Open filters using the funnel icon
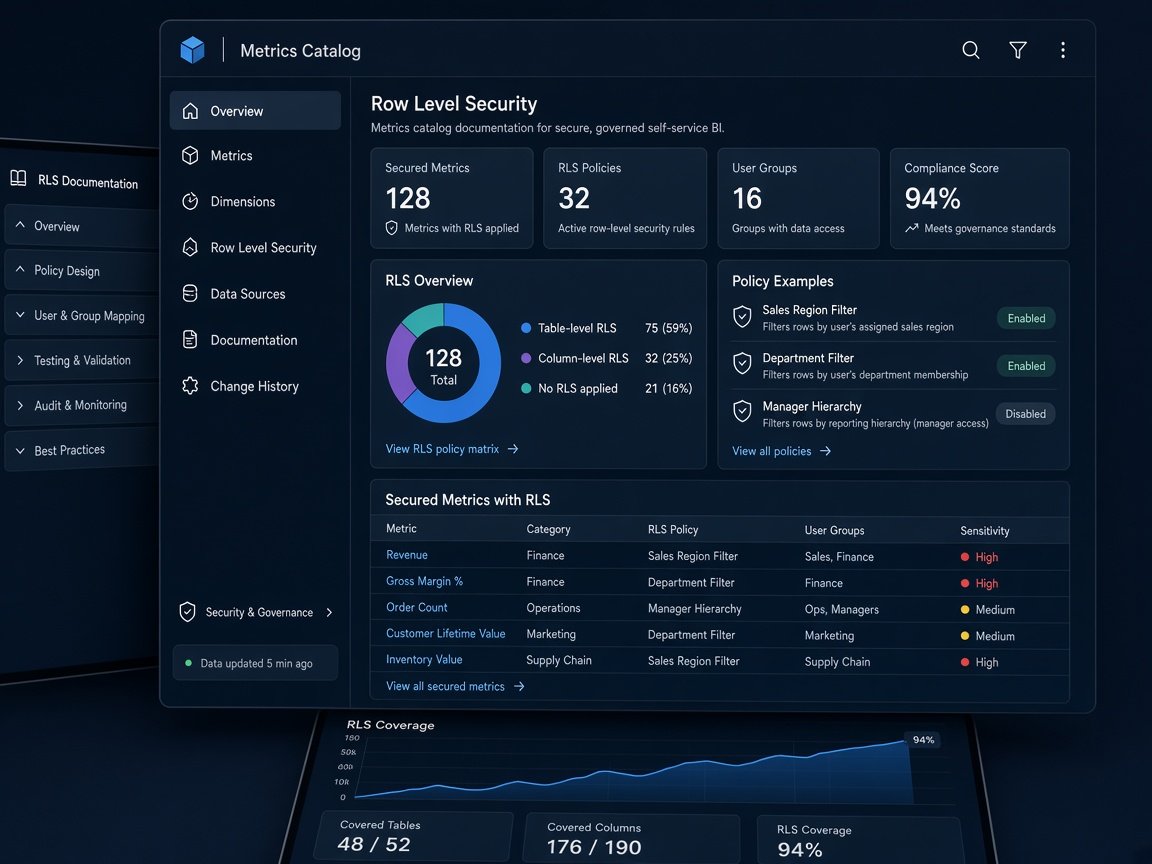The width and height of the screenshot is (1152, 864). click(1018, 50)
